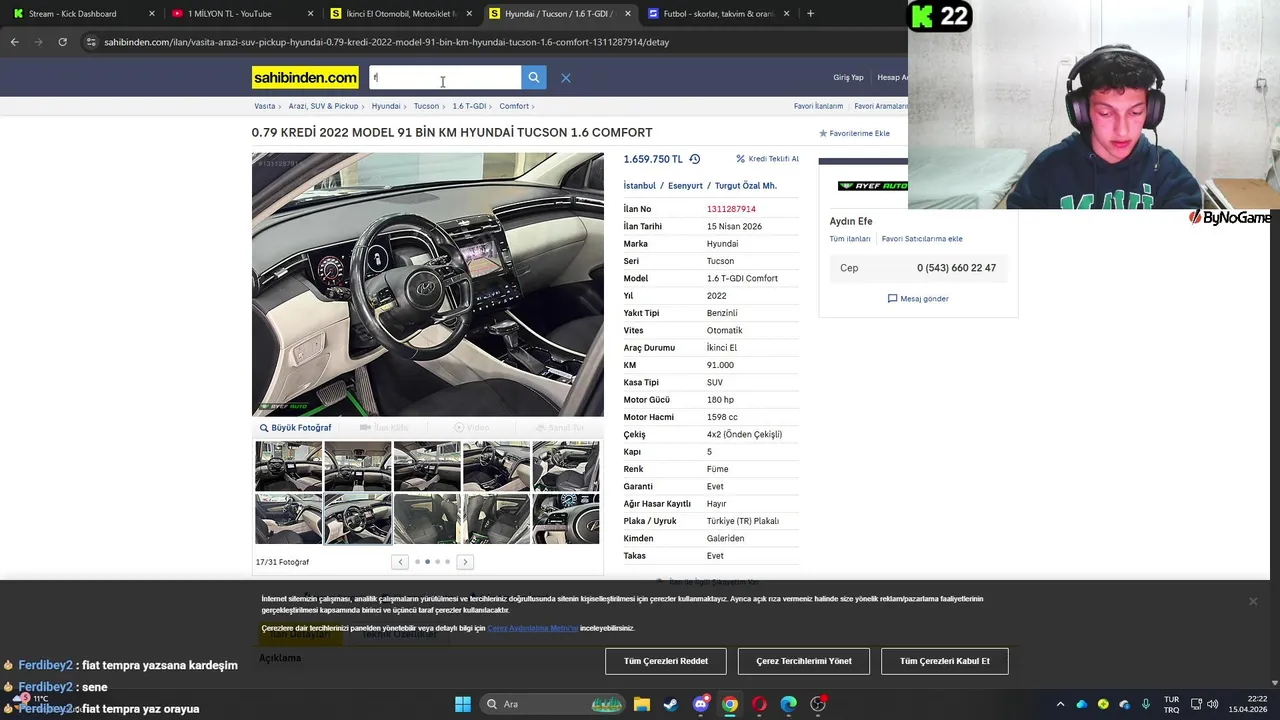Click Çerez Tercihlerimi Yönet button

coord(804,661)
